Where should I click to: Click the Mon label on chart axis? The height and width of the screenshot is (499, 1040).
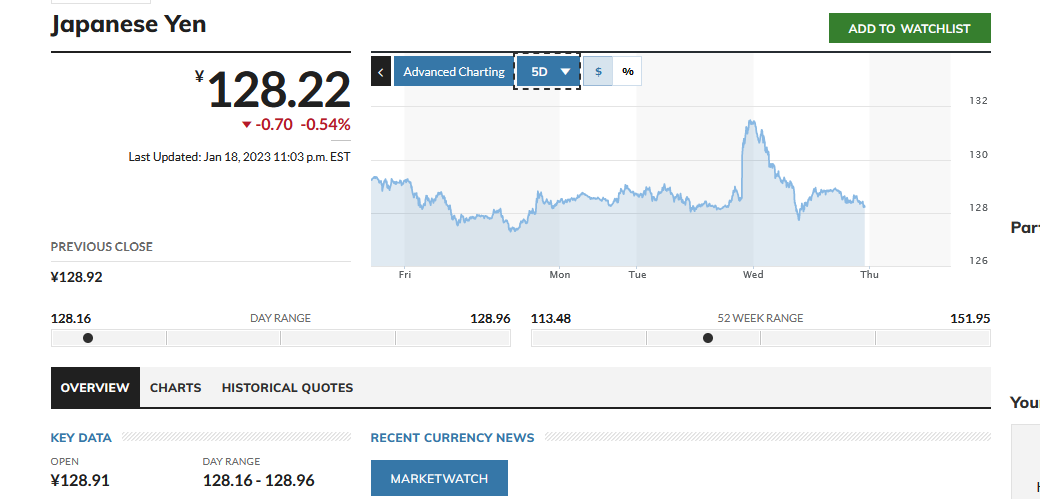coord(560,274)
